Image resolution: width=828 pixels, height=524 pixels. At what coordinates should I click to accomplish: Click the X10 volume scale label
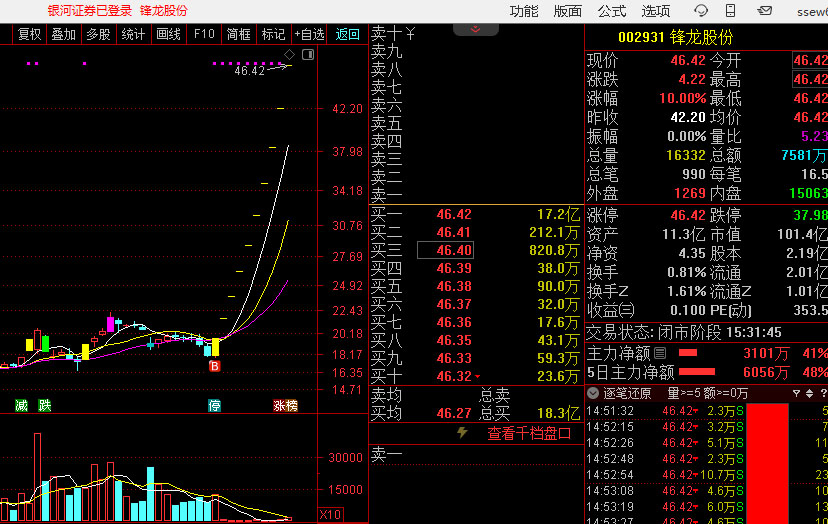[331, 514]
